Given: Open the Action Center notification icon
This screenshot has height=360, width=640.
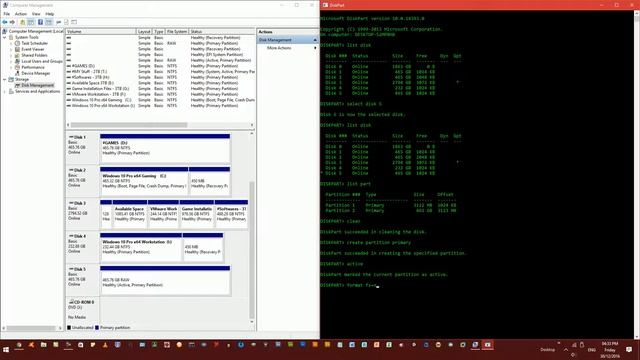Looking at the screenshot, I should pos(629,350).
